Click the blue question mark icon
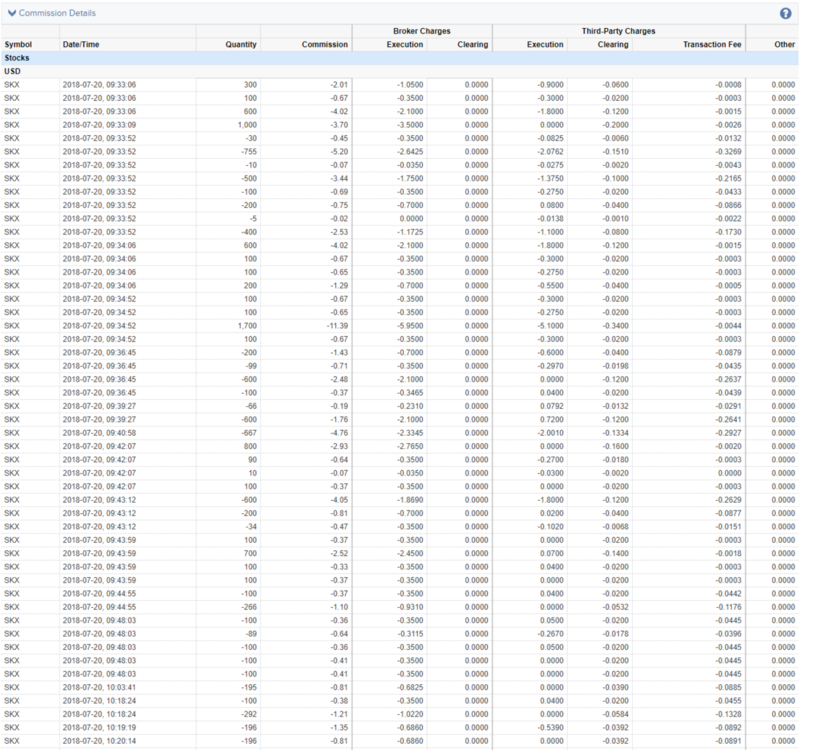The height and width of the screenshot is (750, 840). (x=785, y=12)
